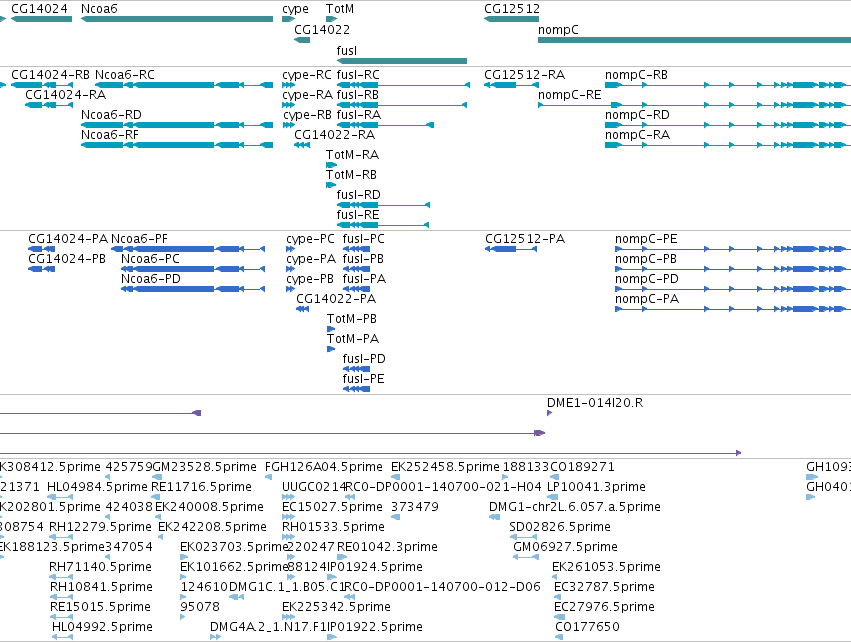
Task: Select the nompC gene bar
Action: (694, 40)
